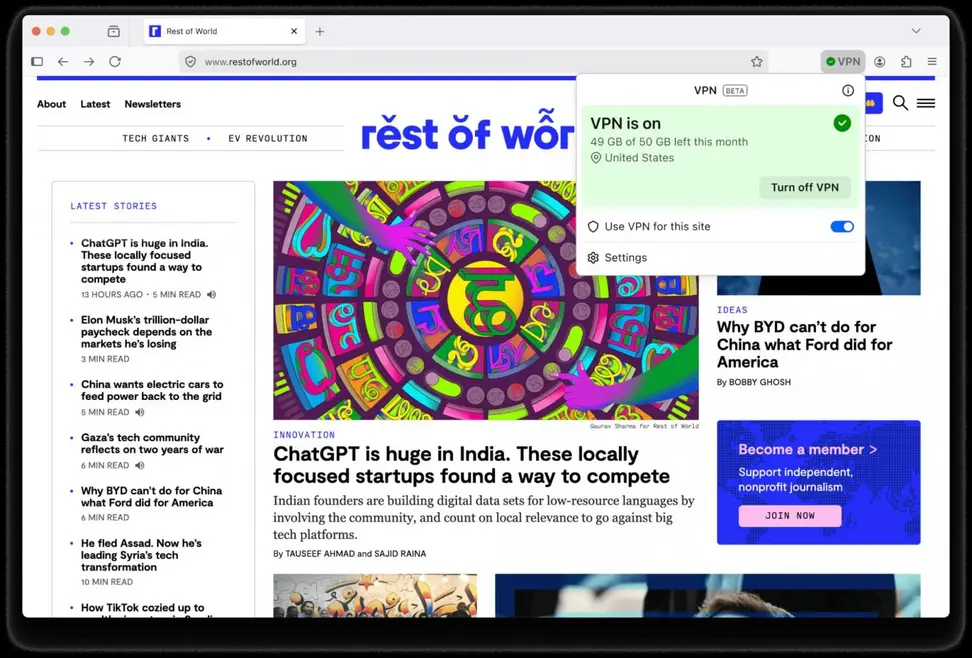Open sidebar story Gaza's tech community
This screenshot has height=658, width=972.
tap(152, 443)
